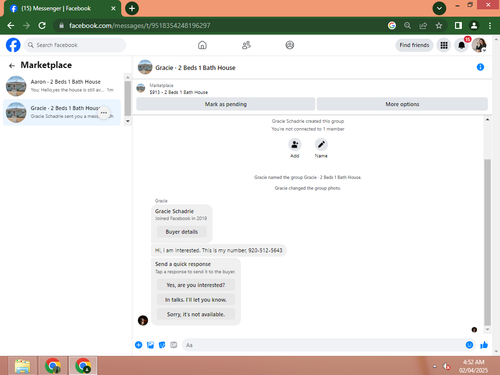Image resolution: width=500 pixels, height=375 pixels.
Task: Toggle Chrome side panel
Action: (458, 25)
